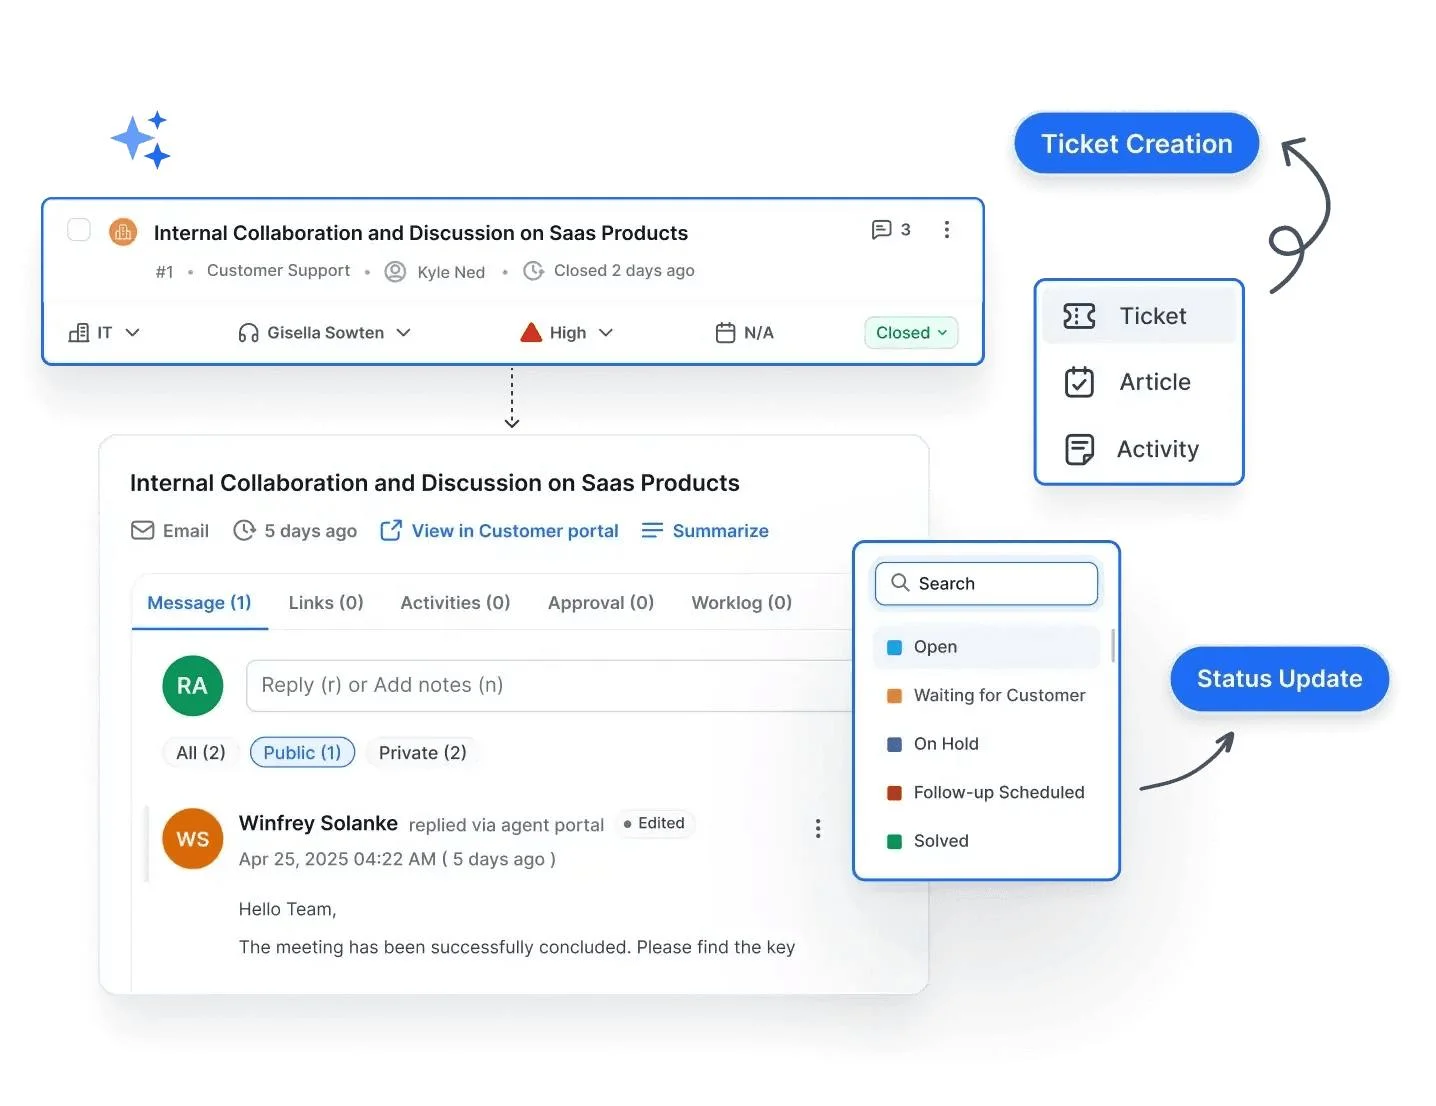
Task: Open the three-dot options menu on the ticket
Action: (946, 229)
